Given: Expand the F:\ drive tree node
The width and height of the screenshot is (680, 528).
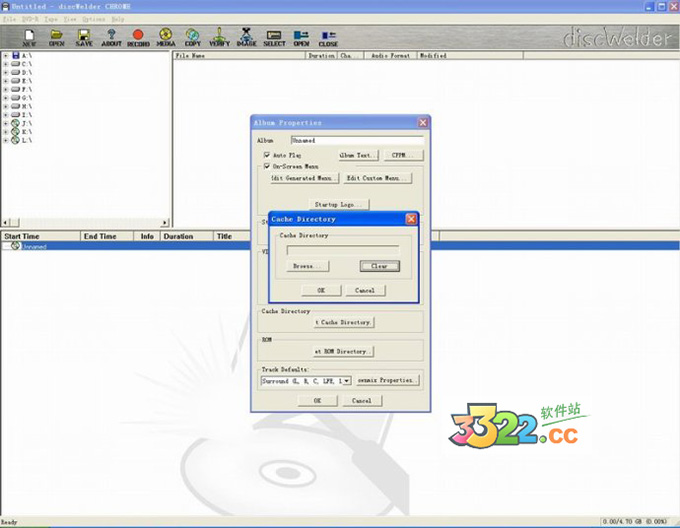Looking at the screenshot, I should [x=6, y=89].
